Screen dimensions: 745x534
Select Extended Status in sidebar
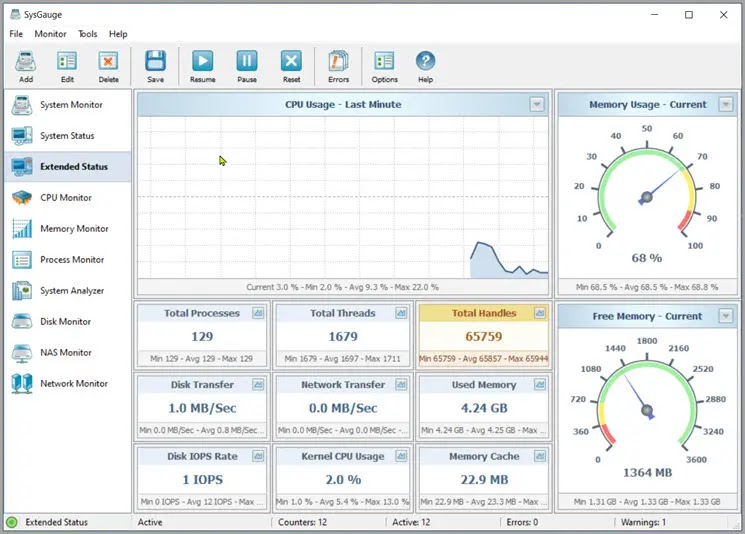(x=68, y=167)
